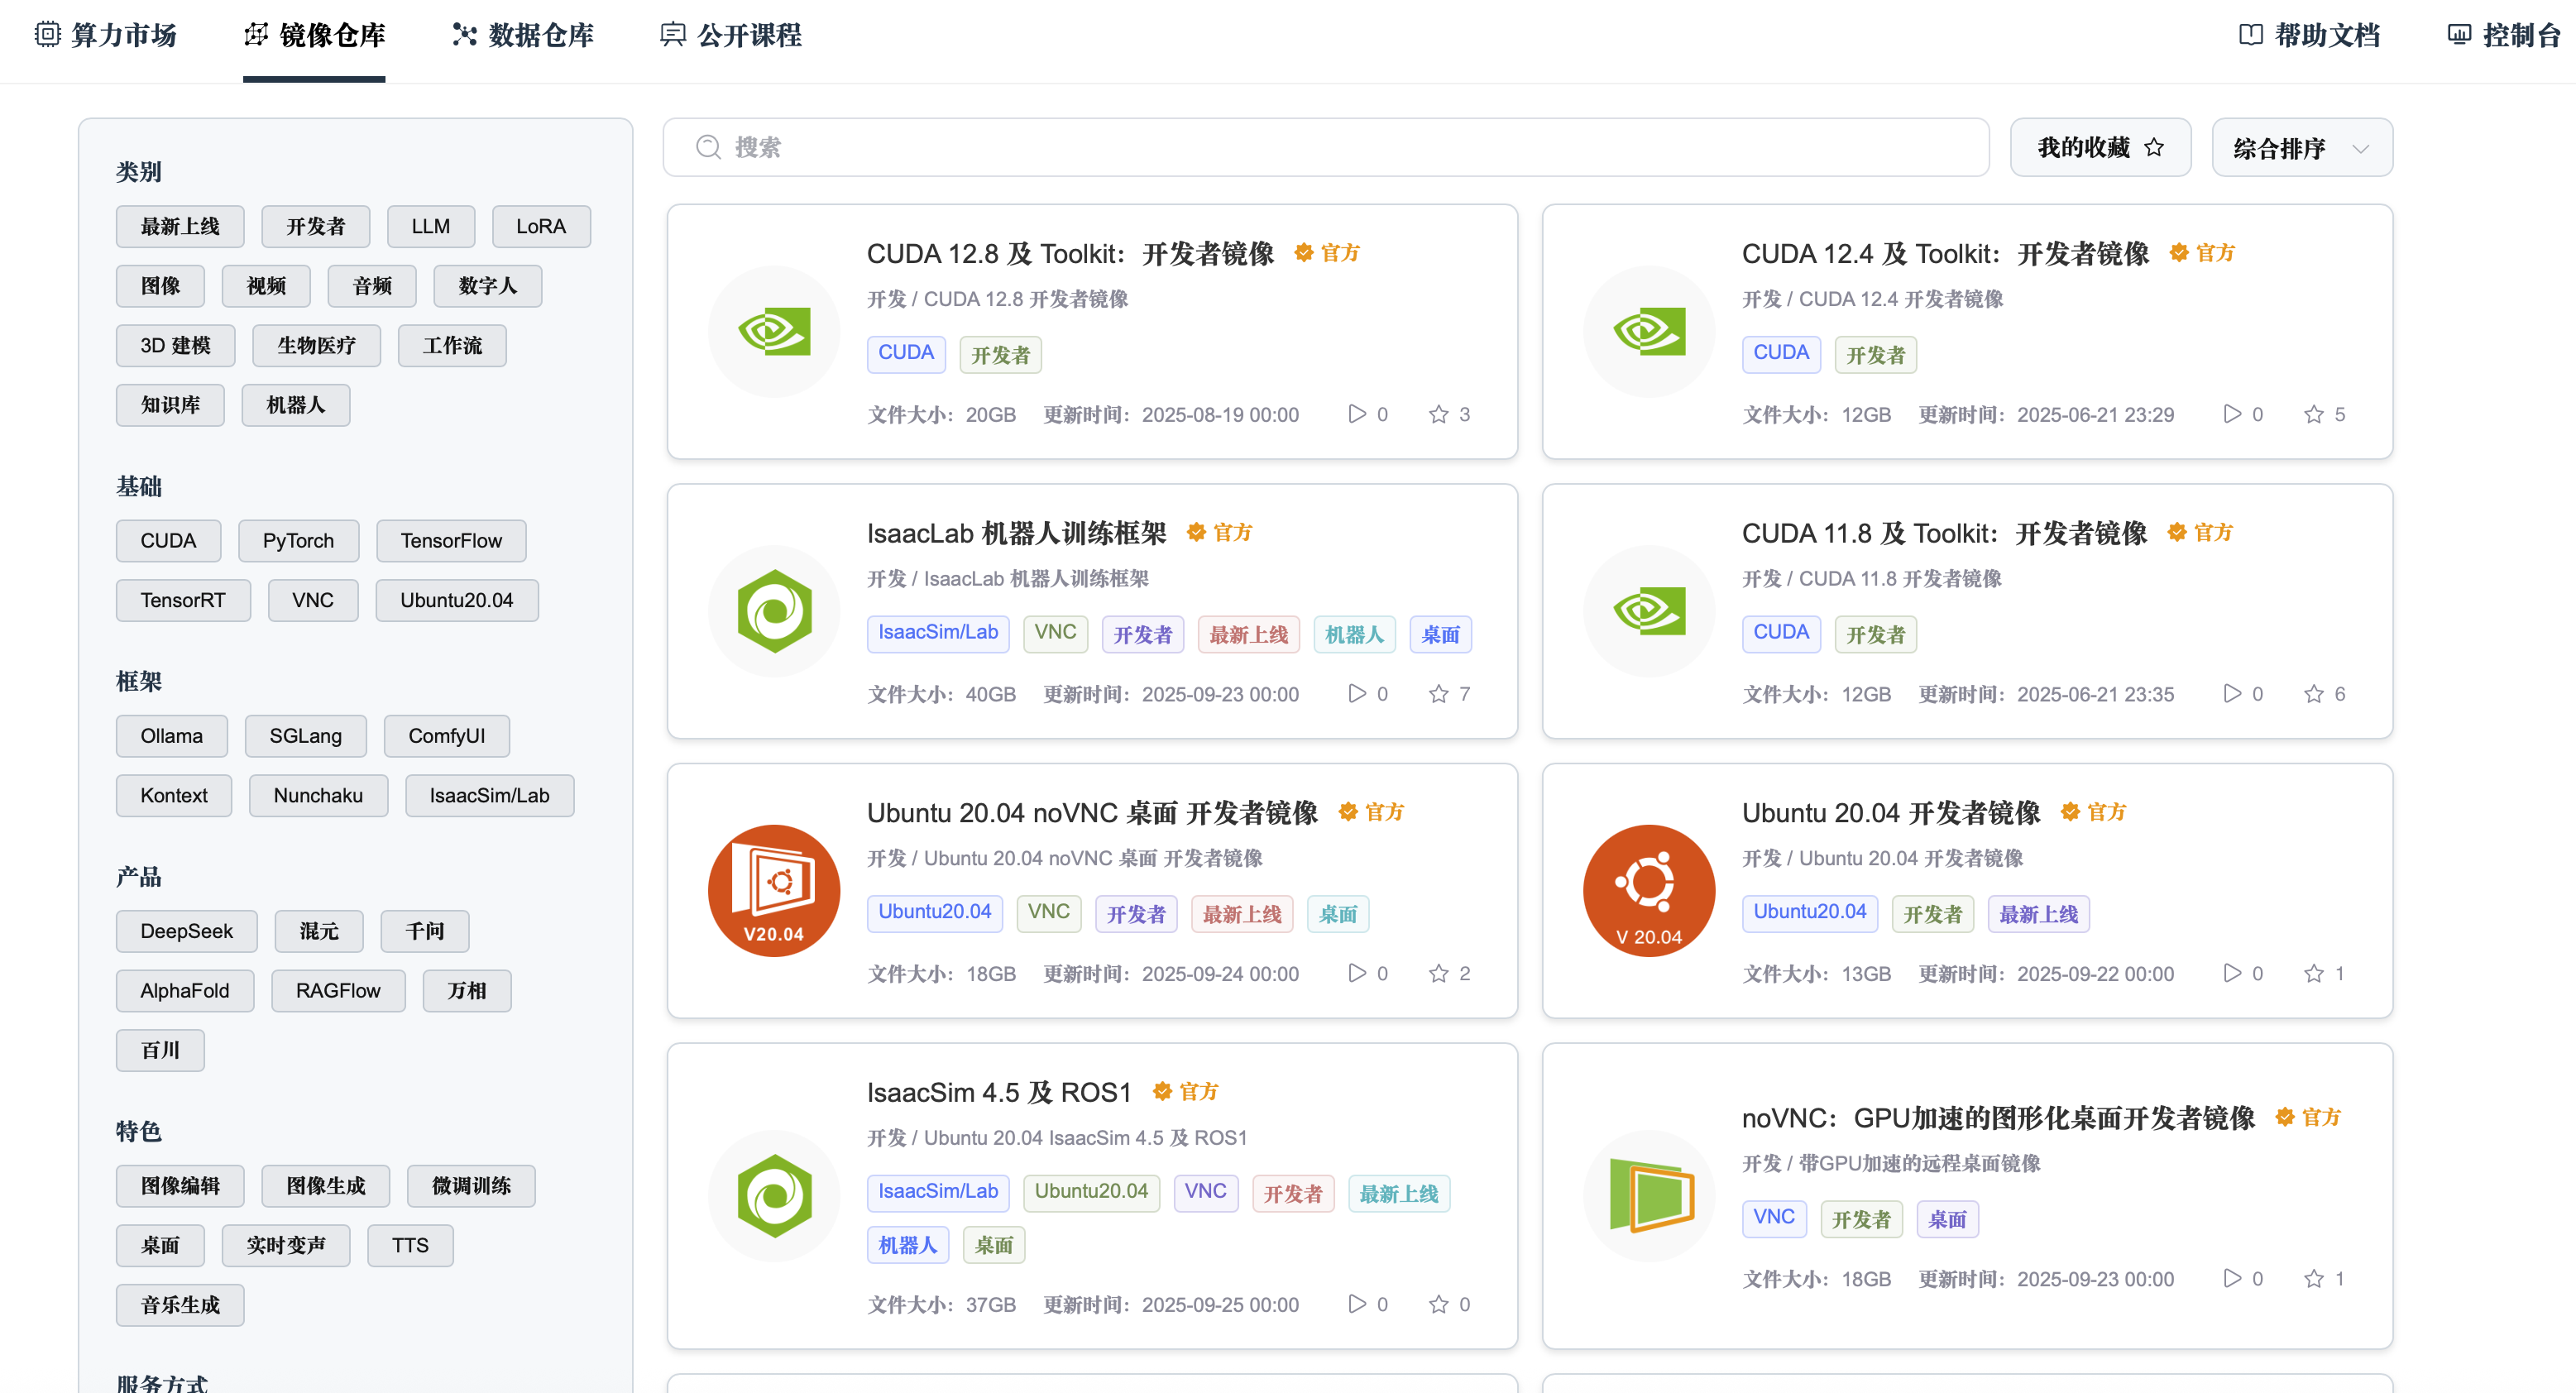Click run-count icon on IsaacSim 4.5 card
2576x1393 pixels.
(1357, 1304)
